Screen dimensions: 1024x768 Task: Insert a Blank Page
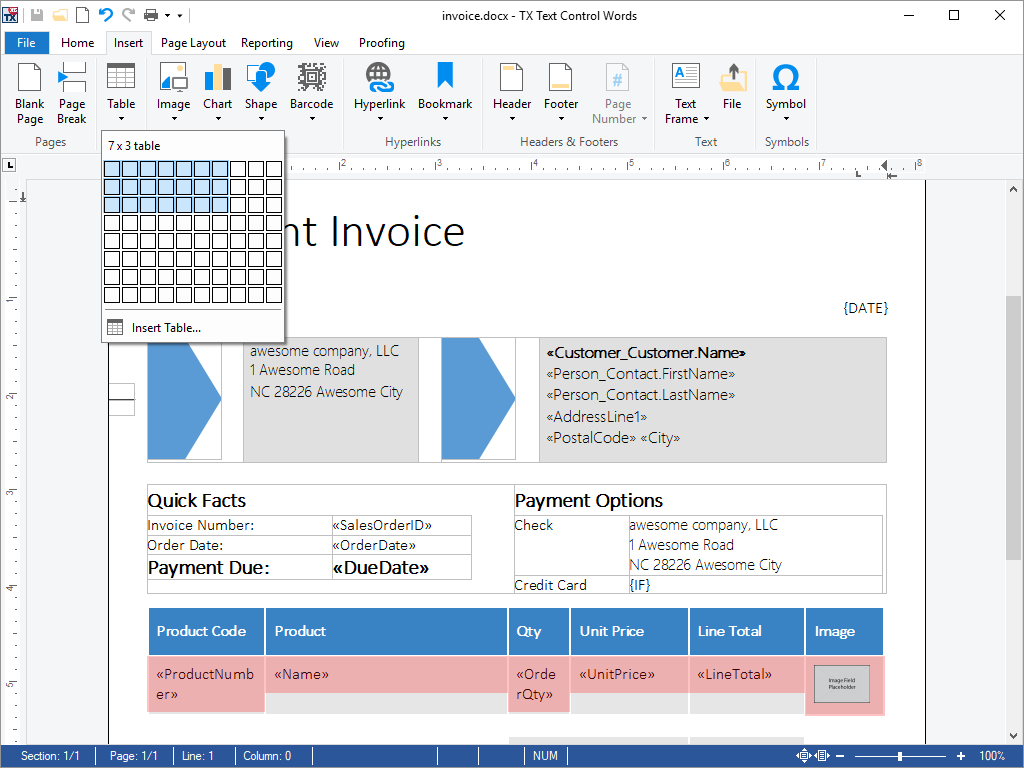[x=30, y=93]
